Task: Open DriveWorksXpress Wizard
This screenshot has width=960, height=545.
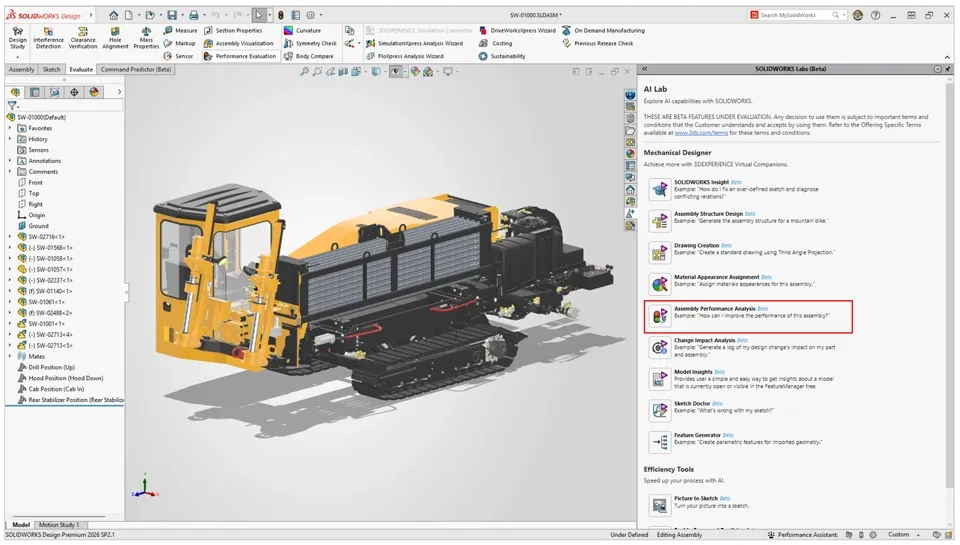Action: 517,31
